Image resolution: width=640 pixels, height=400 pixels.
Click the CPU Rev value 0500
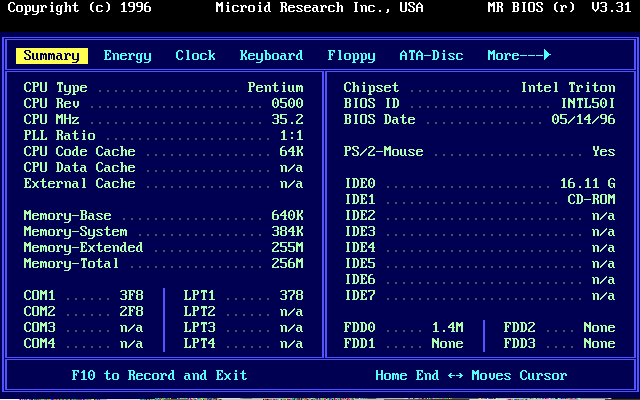pos(287,103)
